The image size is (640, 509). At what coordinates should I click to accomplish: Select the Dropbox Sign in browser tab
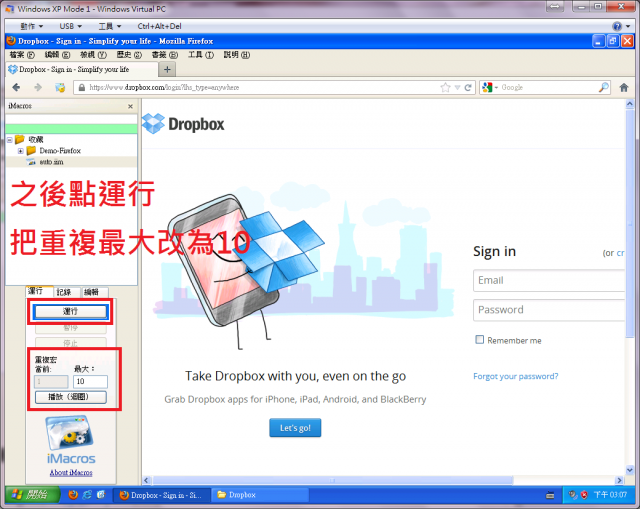(82, 69)
